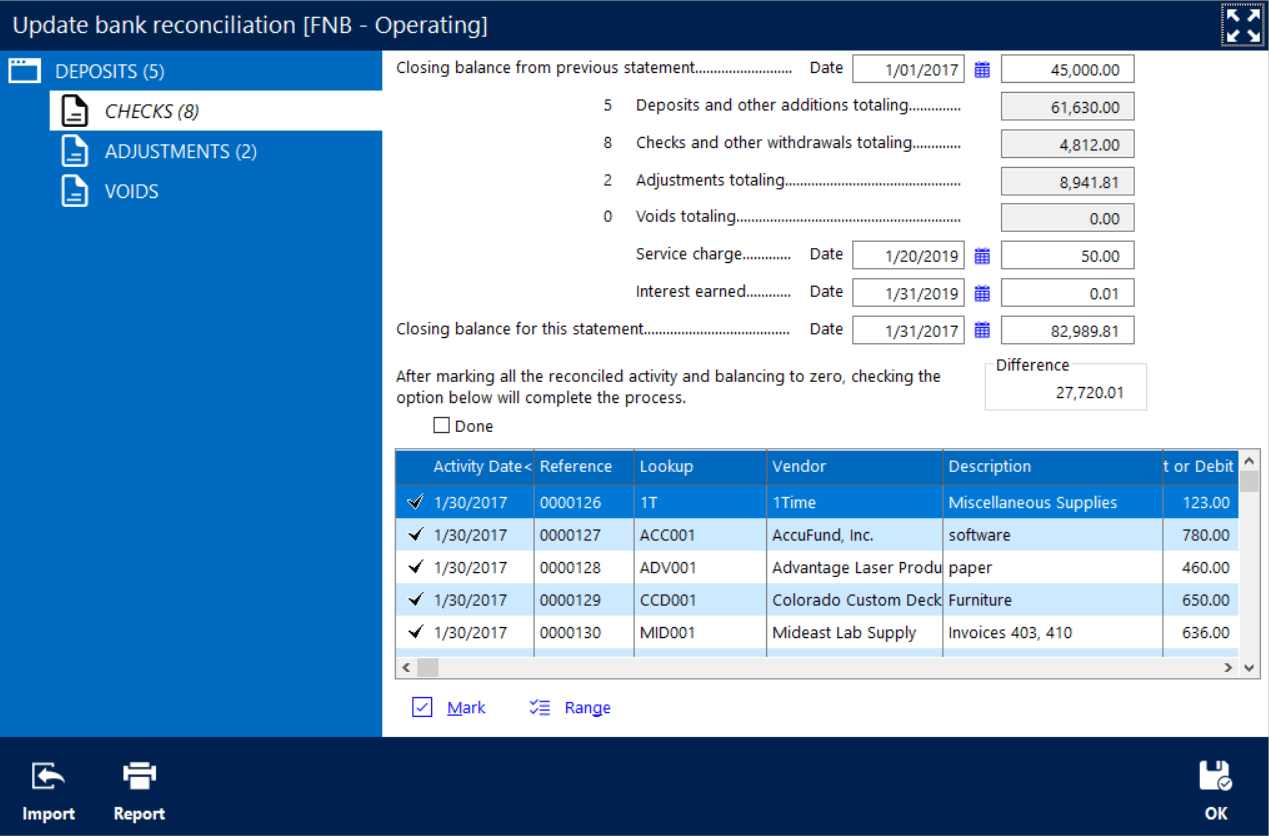Toggle the reconciled checkmark on check 0000127
1269x836 pixels.
(x=415, y=535)
